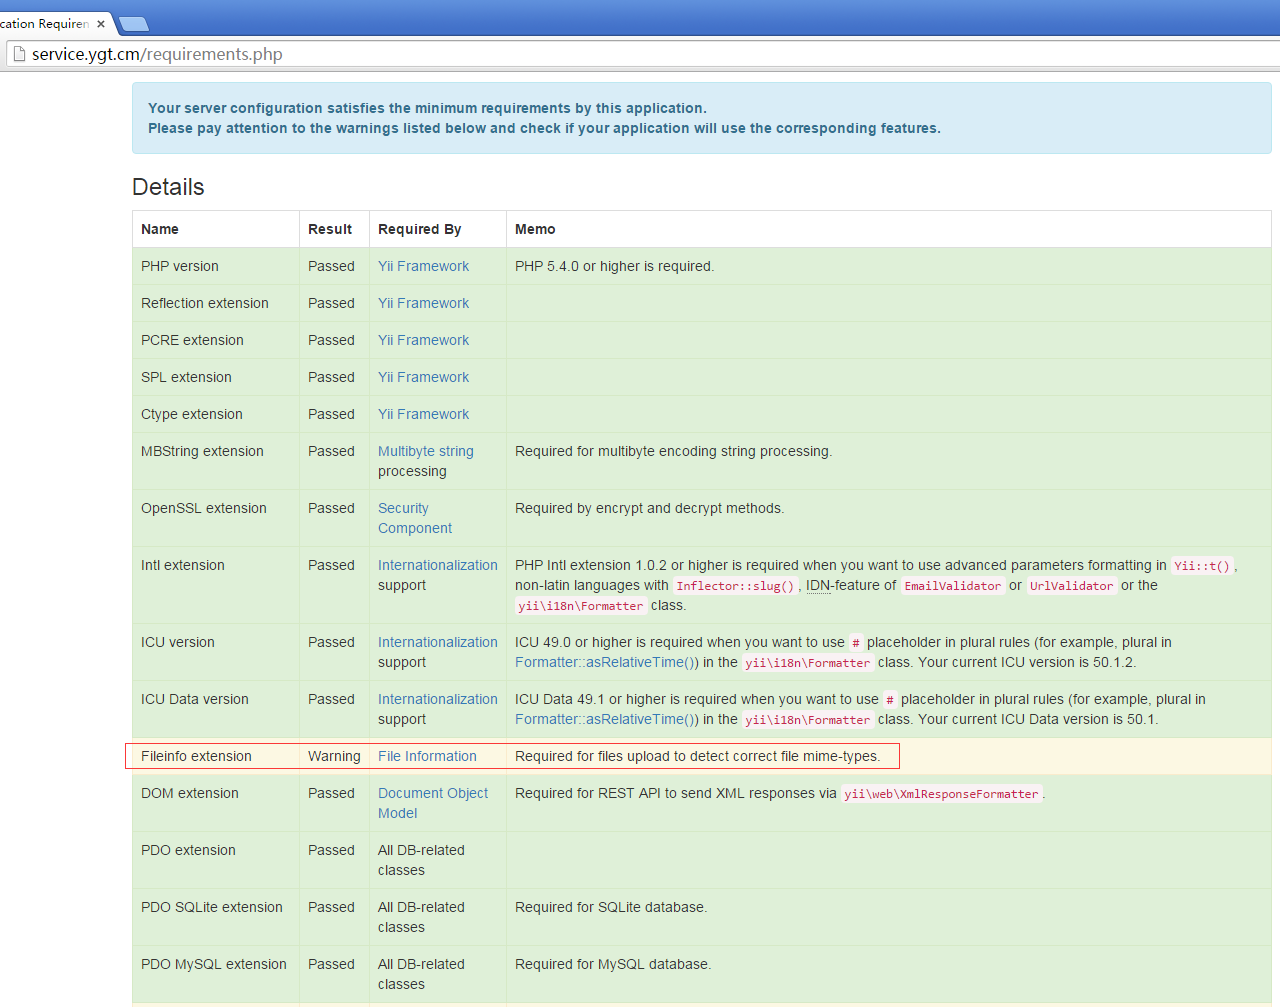The height and width of the screenshot is (1007, 1280).
Task: Open a new browser tab
Action: point(133,24)
